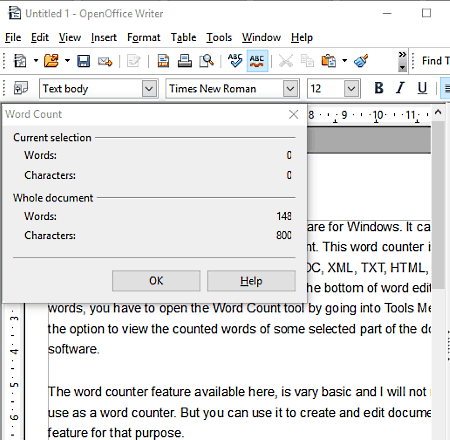Click the Writer document icon in title bar

point(14,13)
